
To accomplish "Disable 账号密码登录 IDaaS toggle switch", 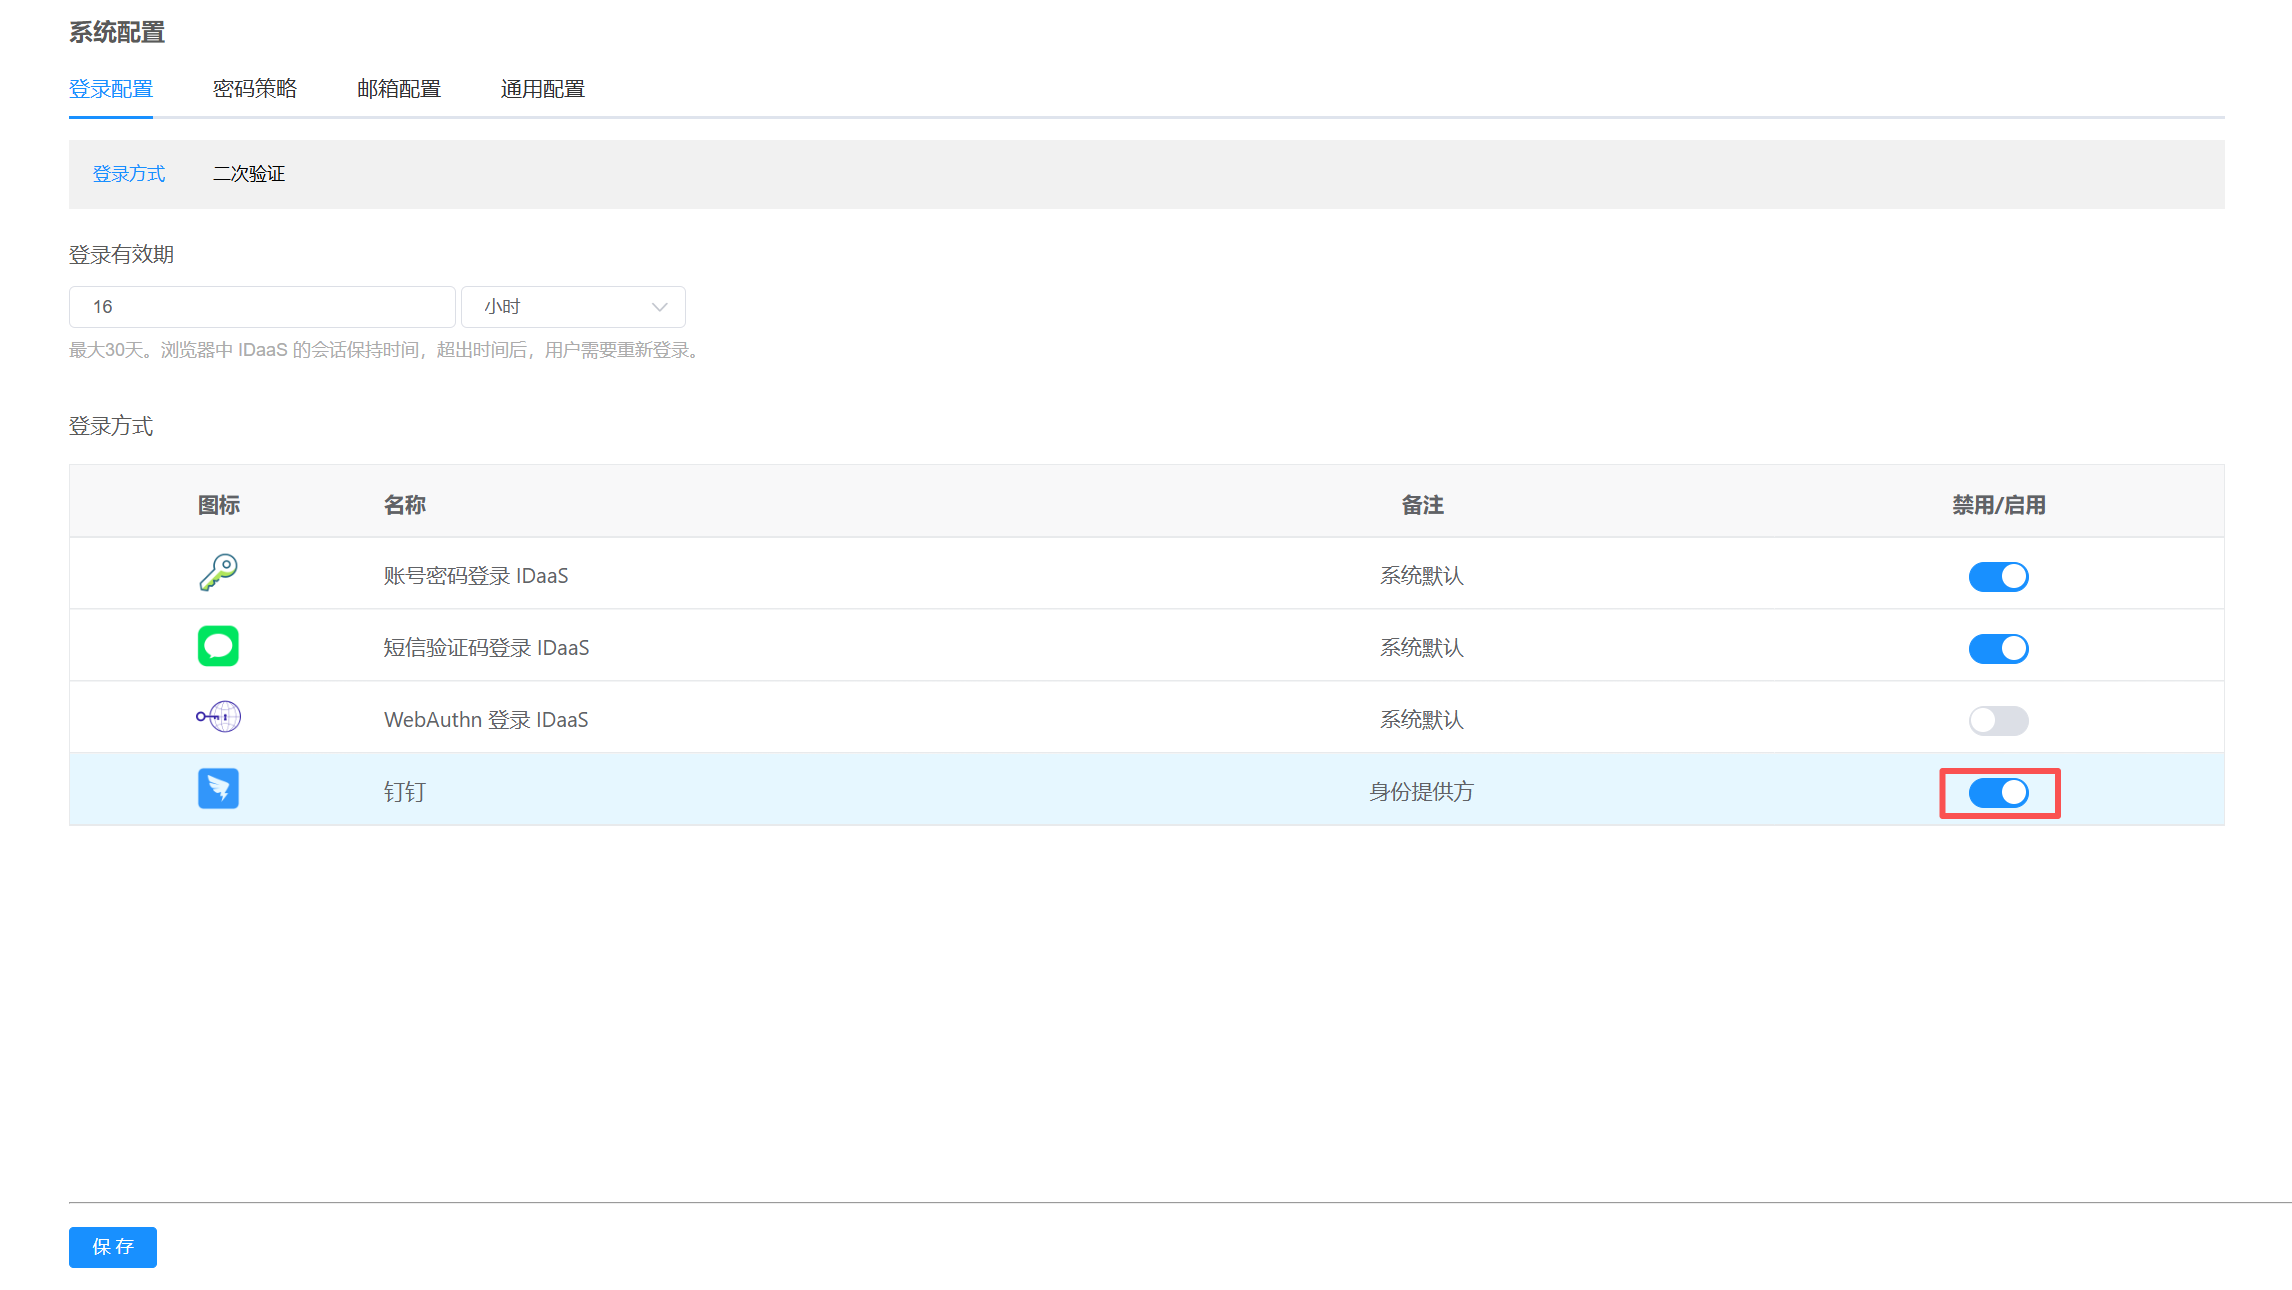I will (x=1998, y=576).
